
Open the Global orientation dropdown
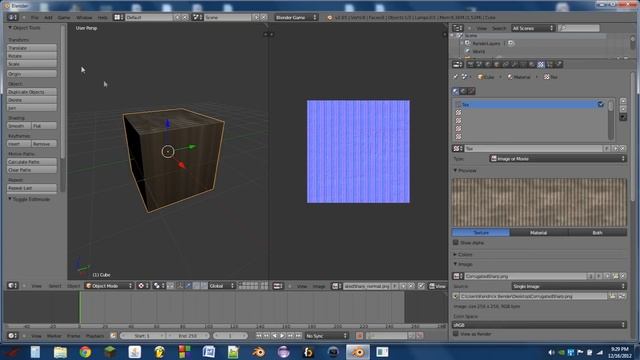click(222, 286)
